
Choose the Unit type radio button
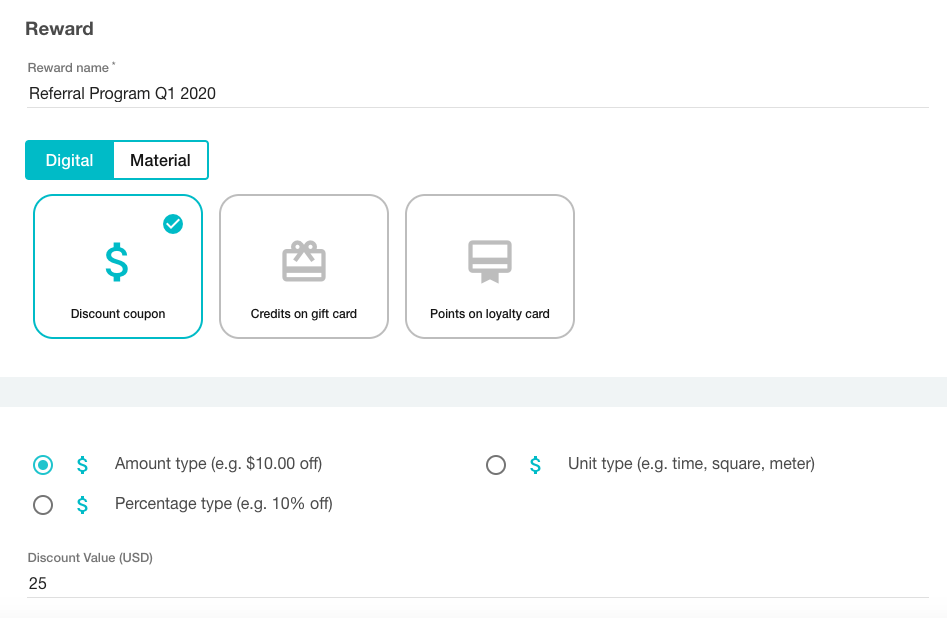(x=496, y=465)
